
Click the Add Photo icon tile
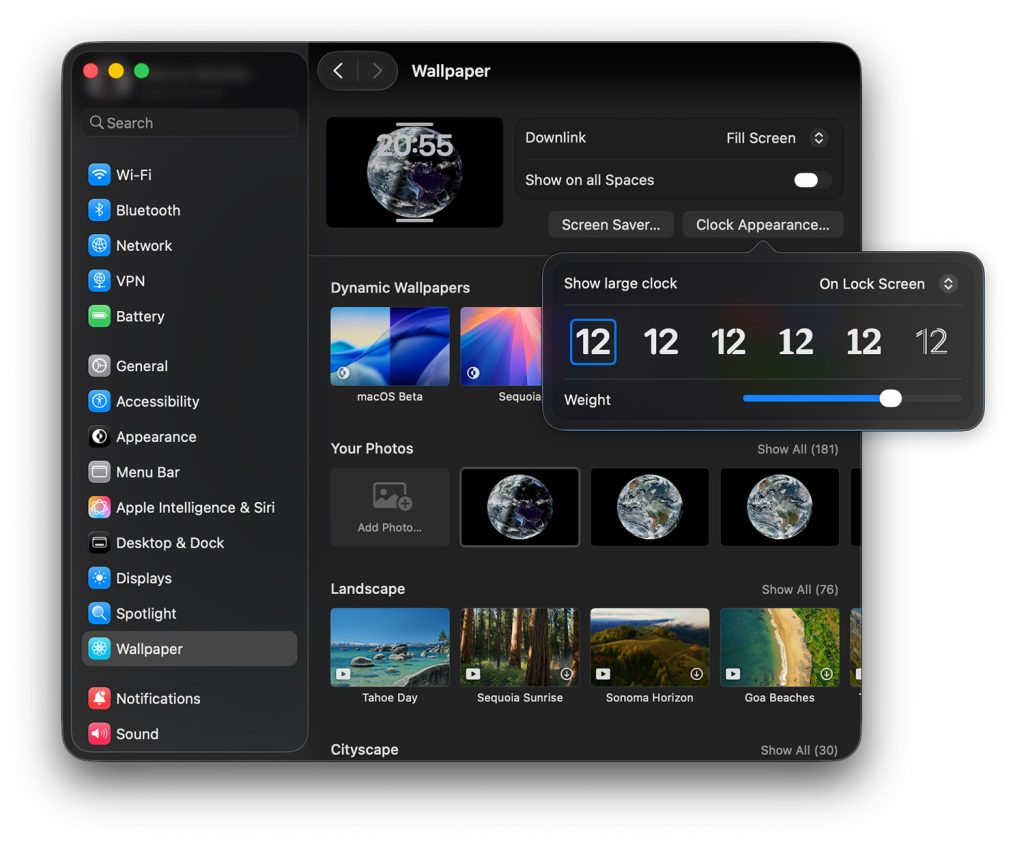[390, 506]
